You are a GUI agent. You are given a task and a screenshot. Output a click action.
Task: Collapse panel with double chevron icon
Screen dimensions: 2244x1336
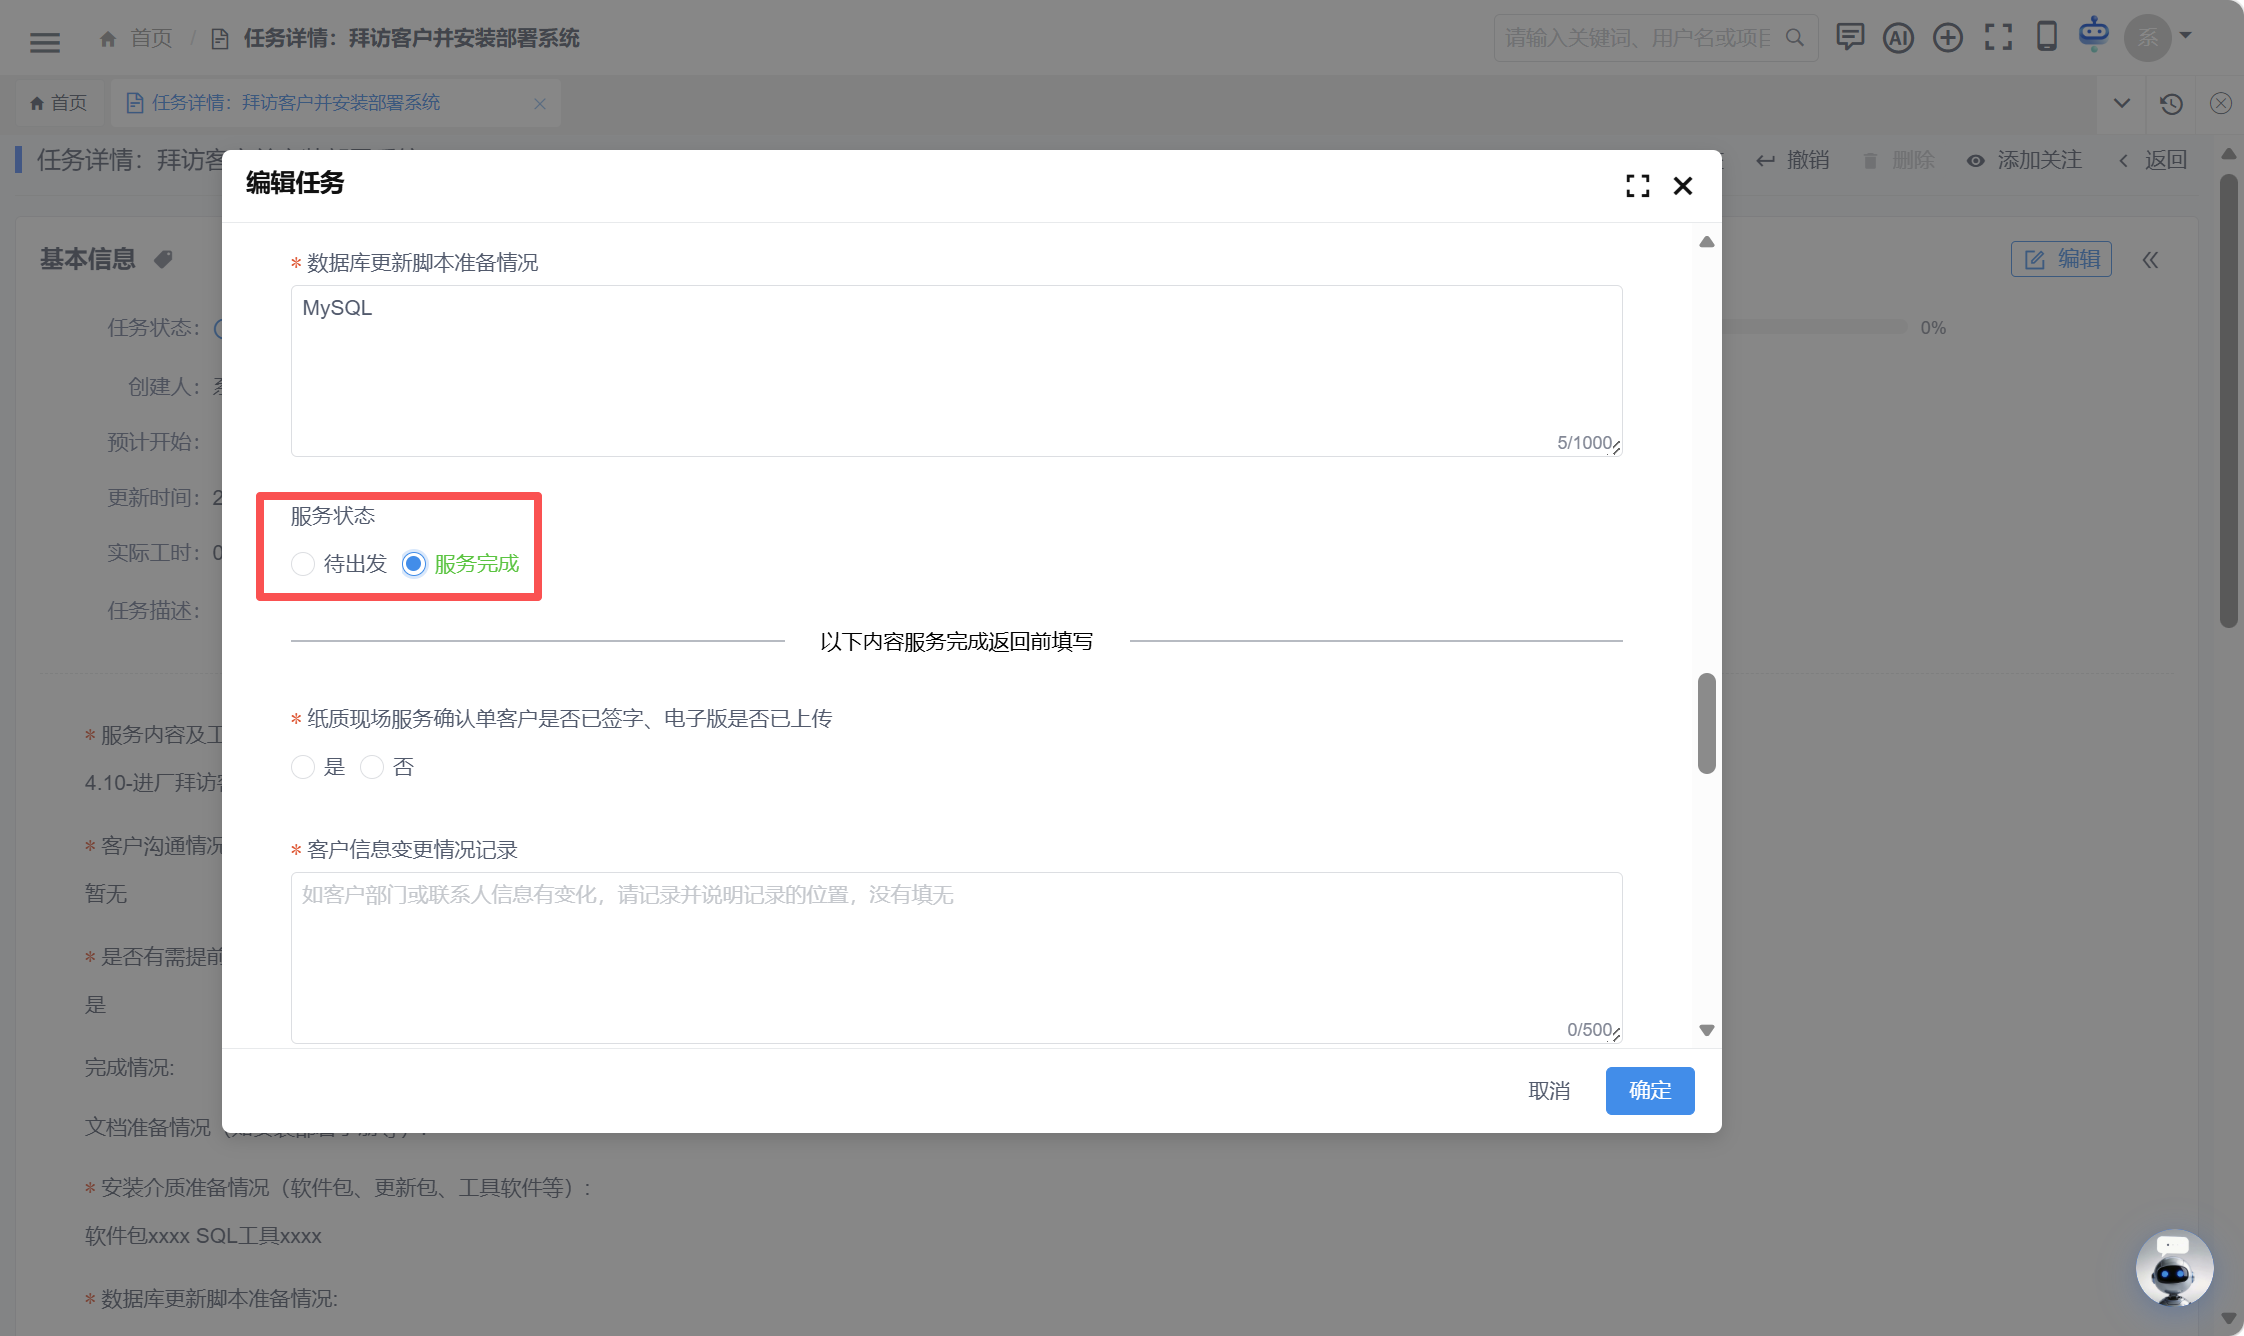[x=2150, y=260]
